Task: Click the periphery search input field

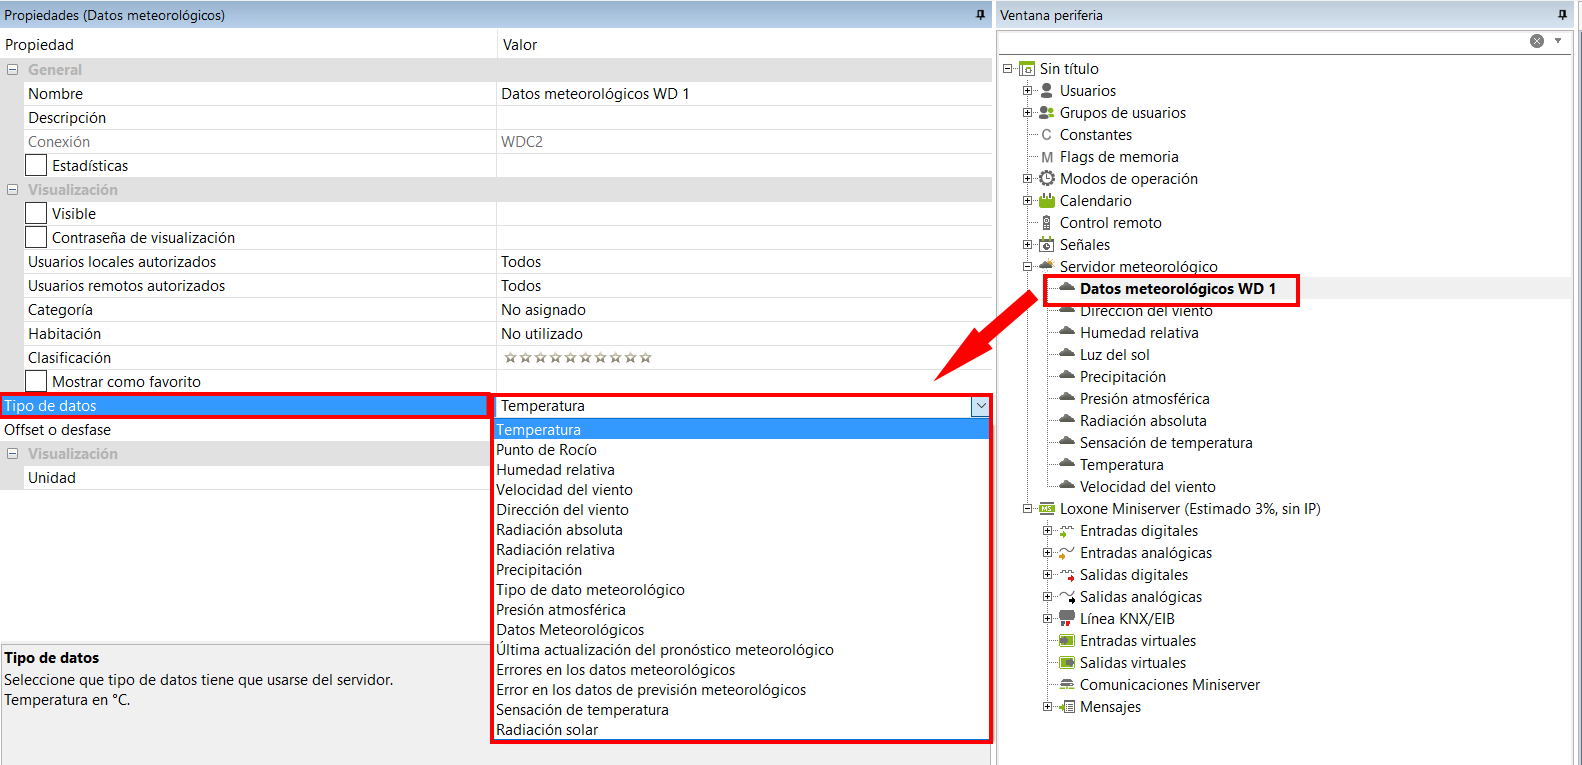Action: (1260, 41)
